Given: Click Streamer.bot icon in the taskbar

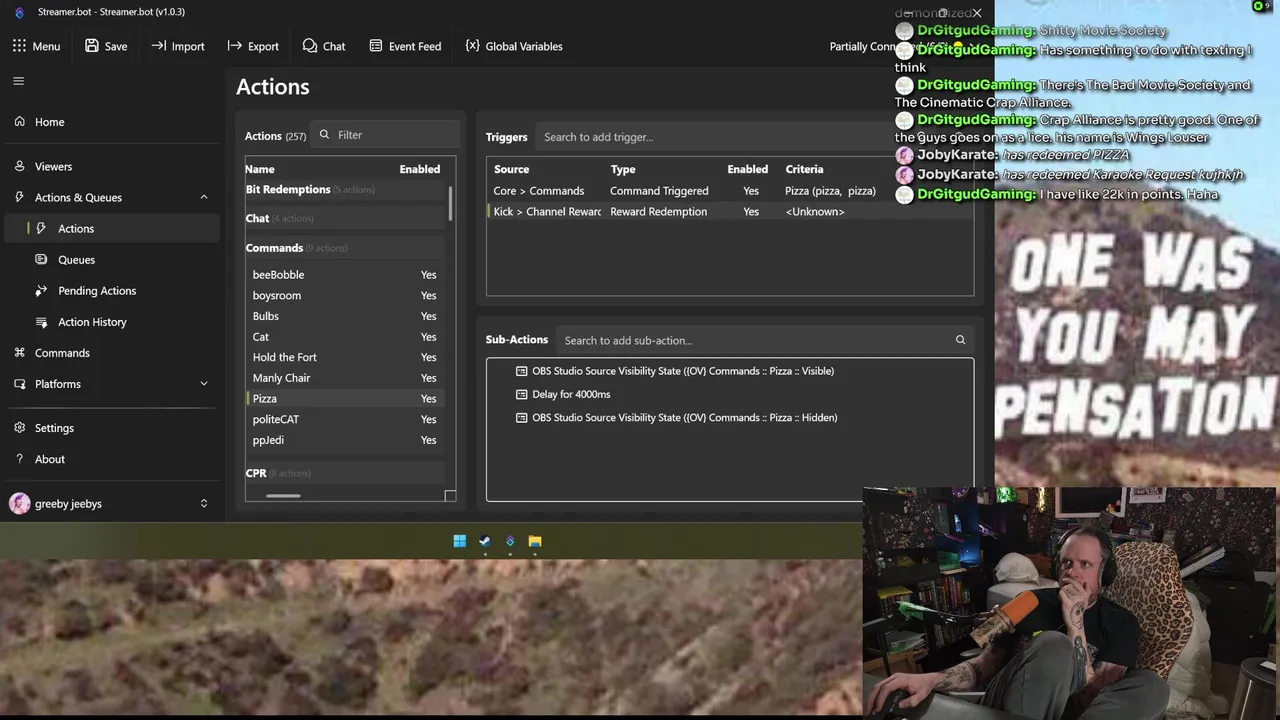Looking at the screenshot, I should (x=510, y=541).
